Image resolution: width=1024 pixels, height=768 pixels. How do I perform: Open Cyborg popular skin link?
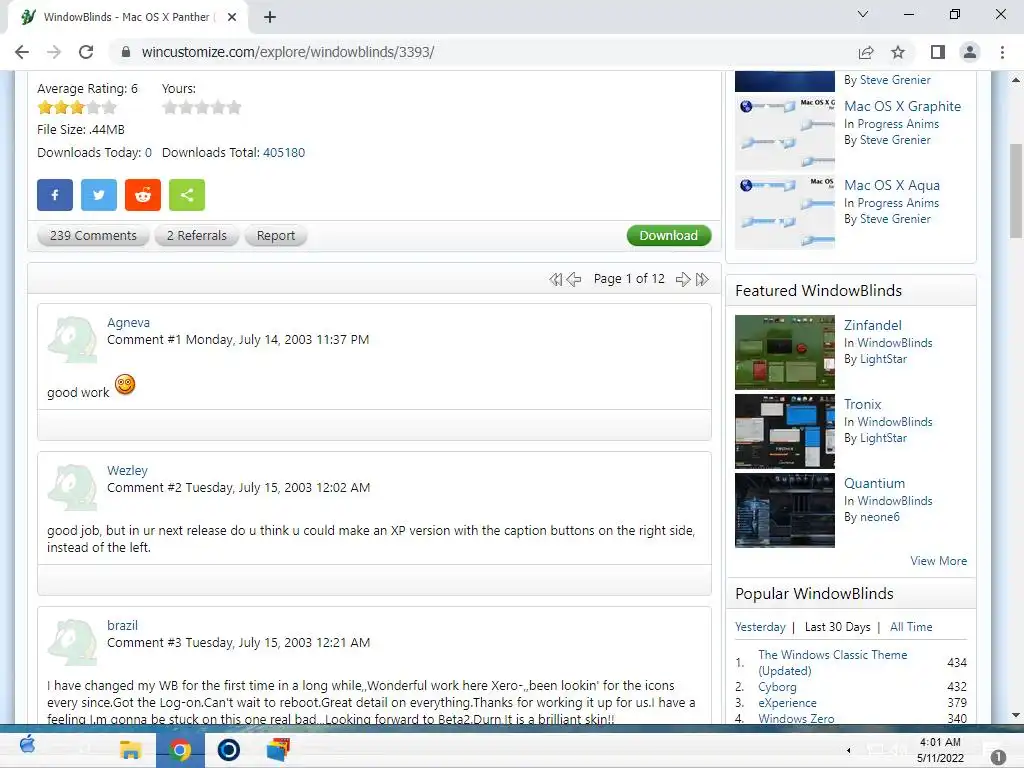tap(777, 687)
